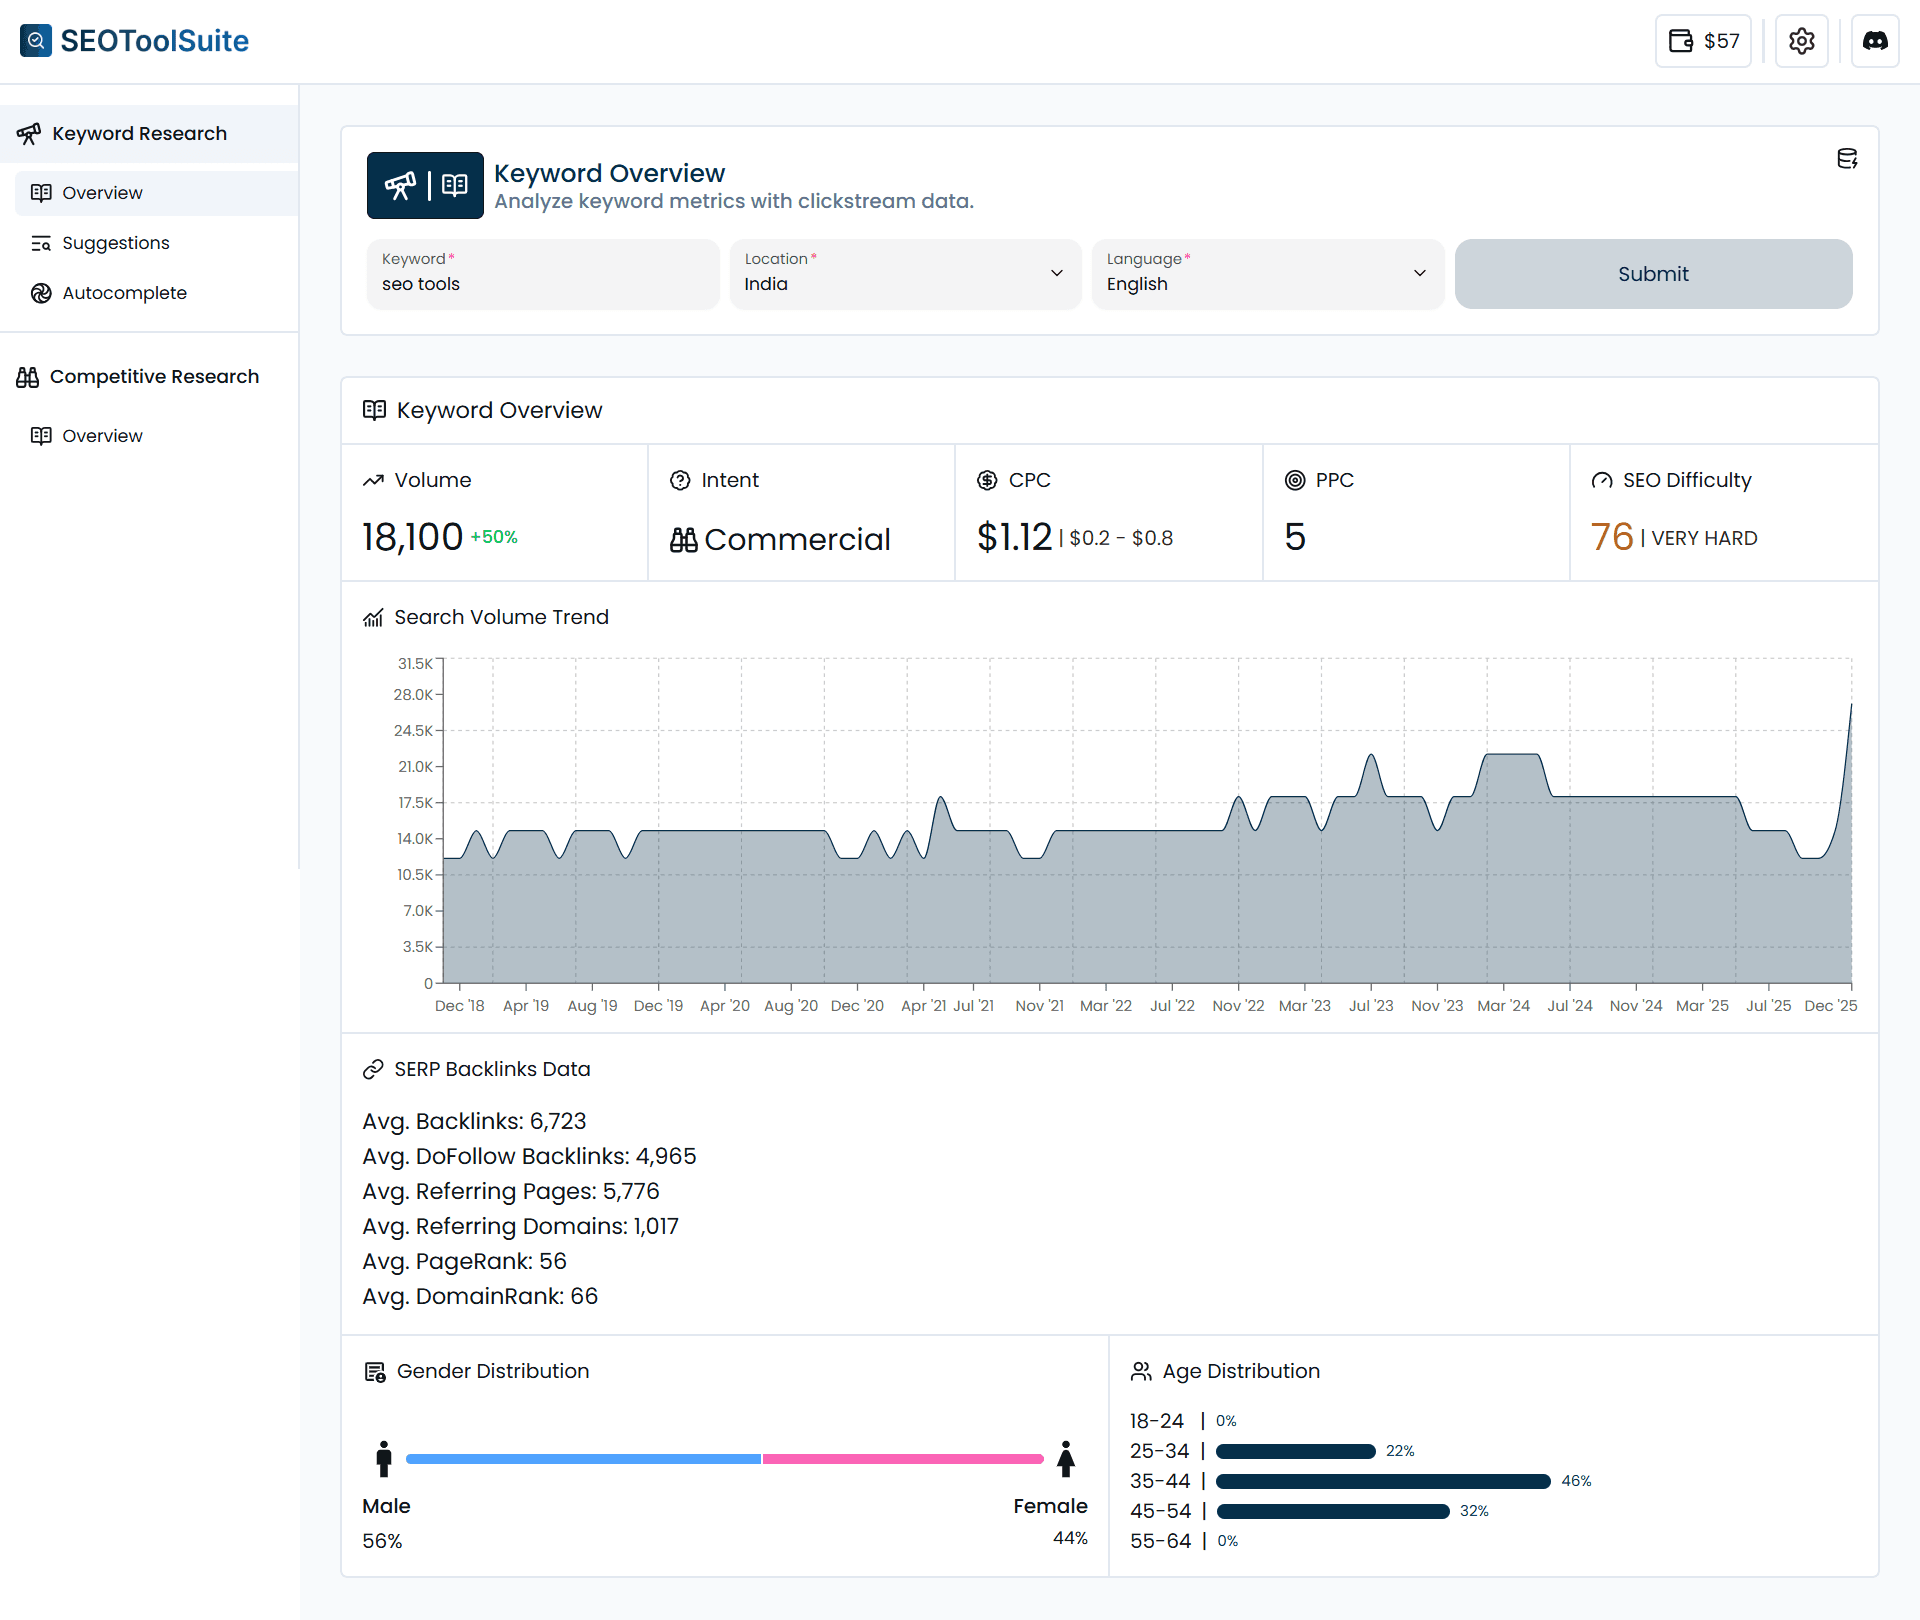Click the Search Volume Trend chart icon

click(373, 617)
